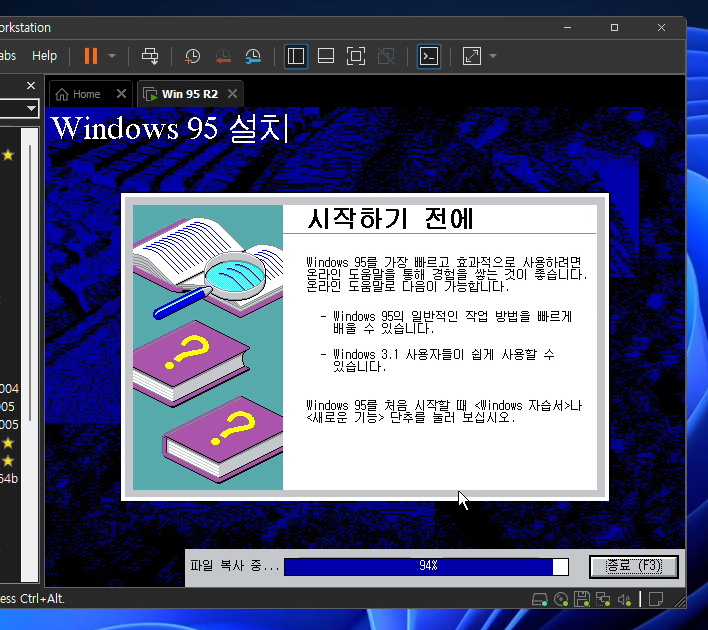Click the Windows 95 설치 title text
Image resolution: width=708 pixels, height=630 pixels.
click(170, 128)
